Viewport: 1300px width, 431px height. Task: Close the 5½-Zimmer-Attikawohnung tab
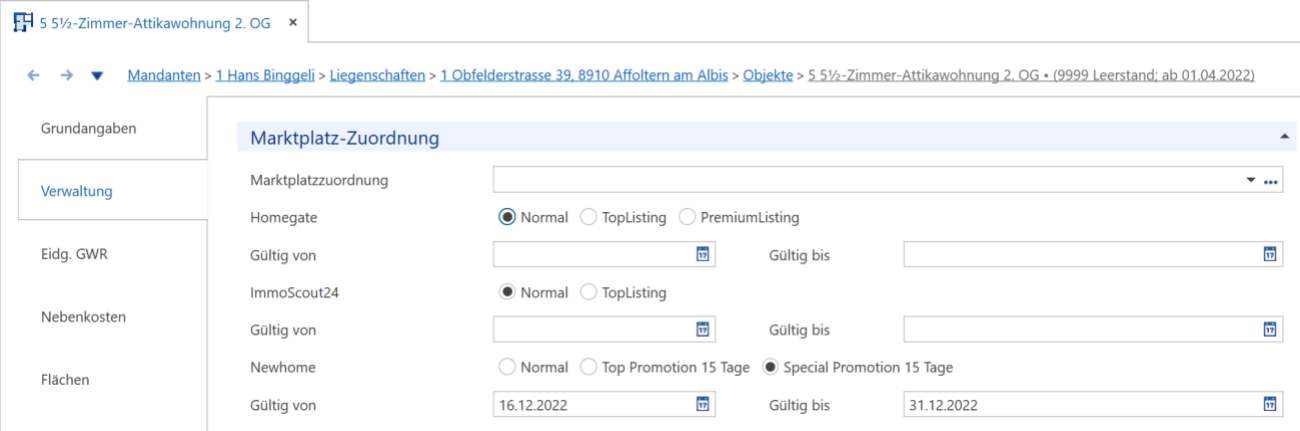point(292,22)
